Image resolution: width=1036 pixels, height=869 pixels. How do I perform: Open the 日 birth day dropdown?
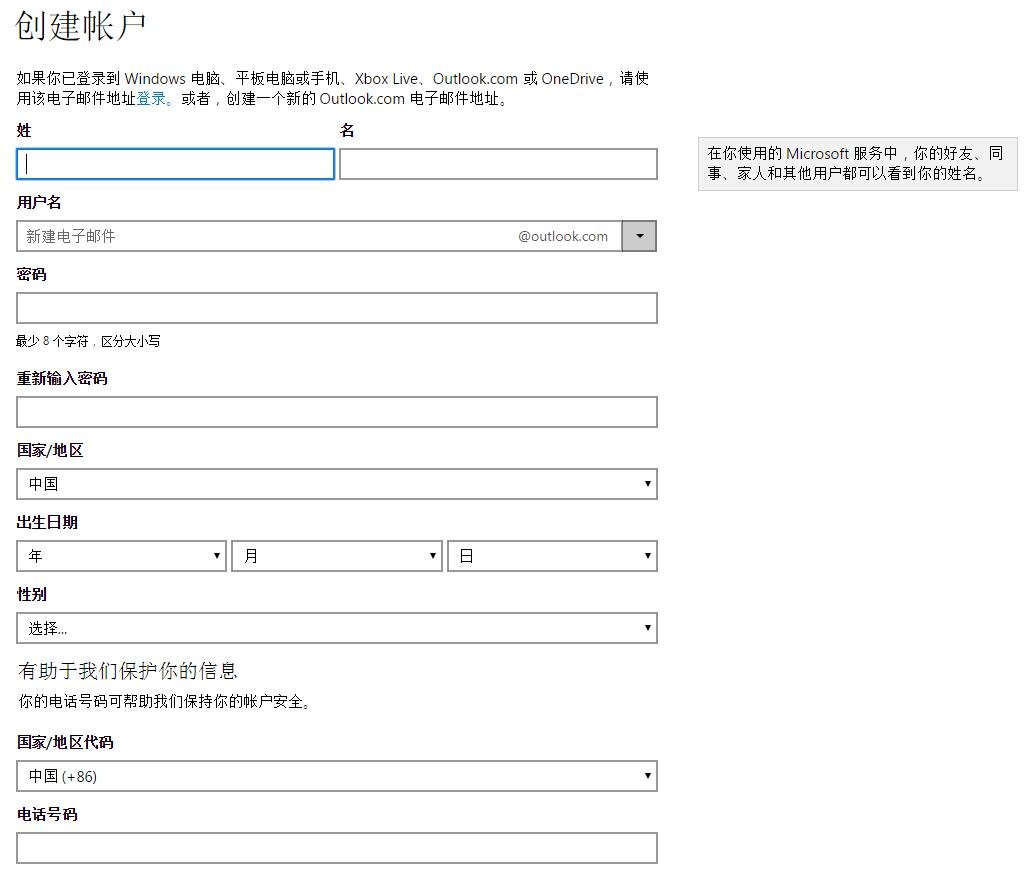pos(550,555)
